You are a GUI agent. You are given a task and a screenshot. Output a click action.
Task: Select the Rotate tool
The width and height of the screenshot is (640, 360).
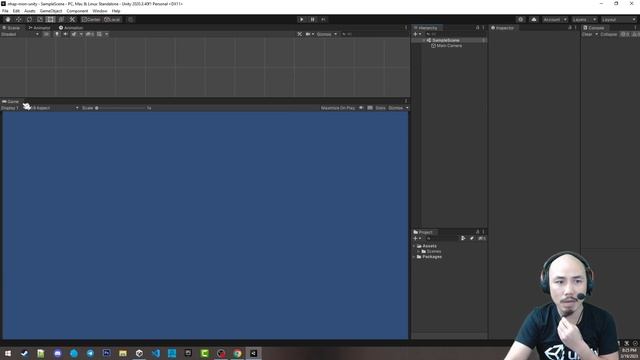[x=29, y=20]
